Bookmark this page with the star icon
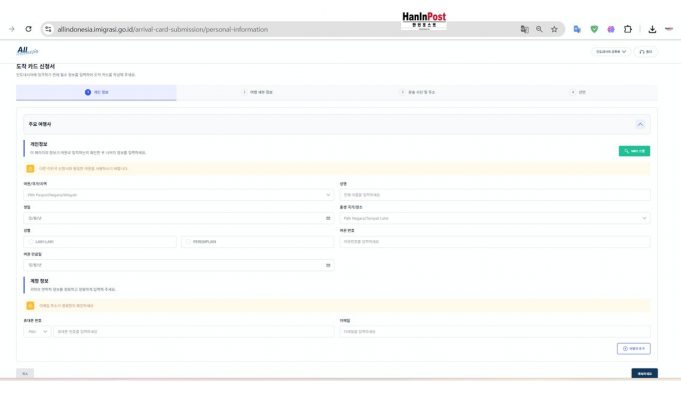681x400 pixels. point(554,29)
